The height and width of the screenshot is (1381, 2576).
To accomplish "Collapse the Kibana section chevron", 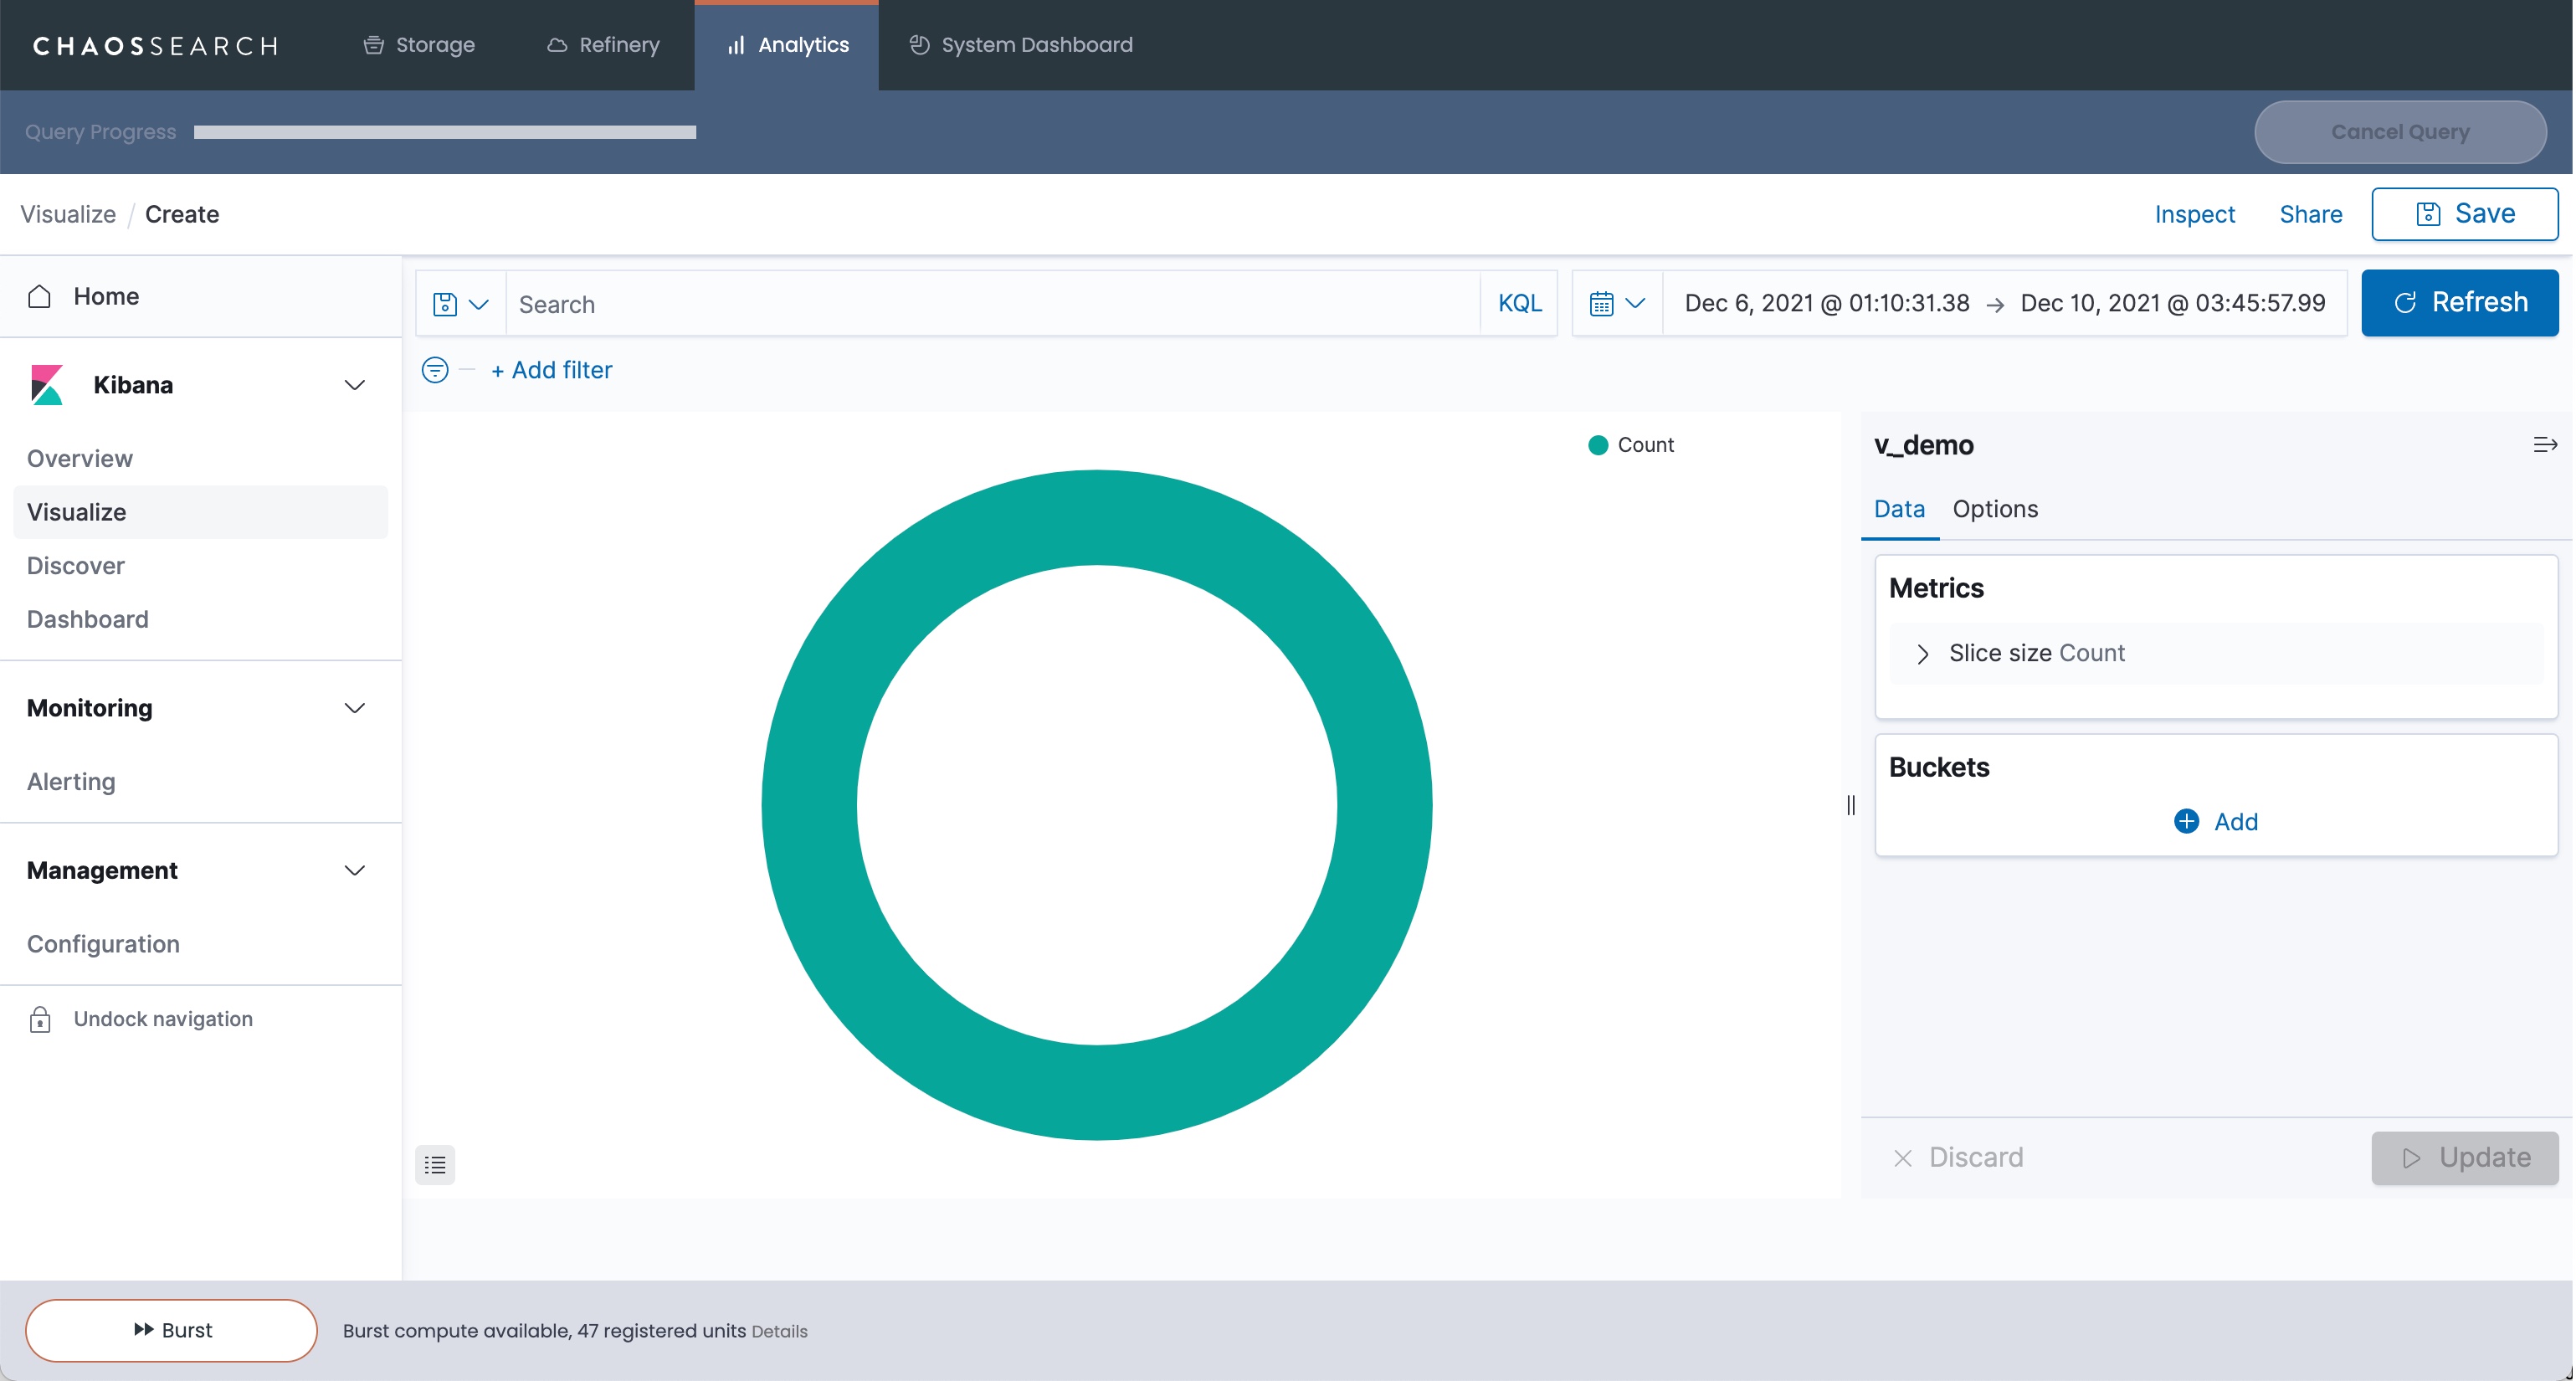I will 354,385.
